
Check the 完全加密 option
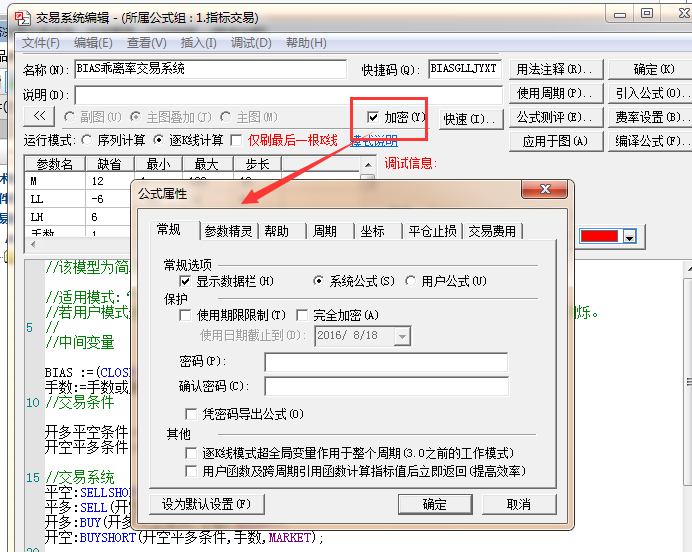[x=302, y=315]
